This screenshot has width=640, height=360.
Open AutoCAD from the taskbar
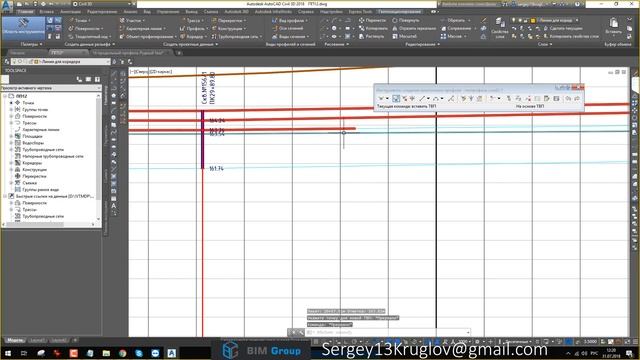coord(172,353)
